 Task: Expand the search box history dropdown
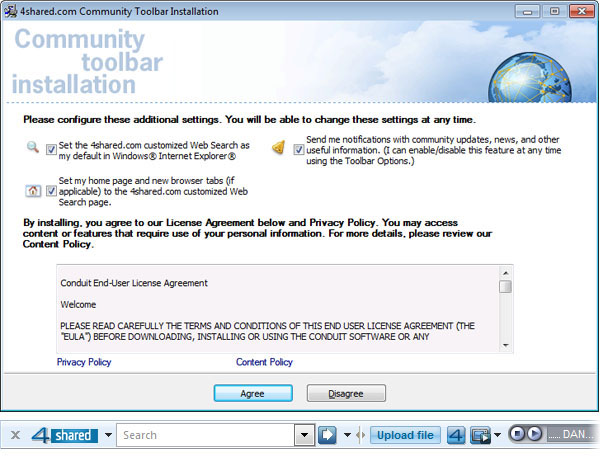304,435
